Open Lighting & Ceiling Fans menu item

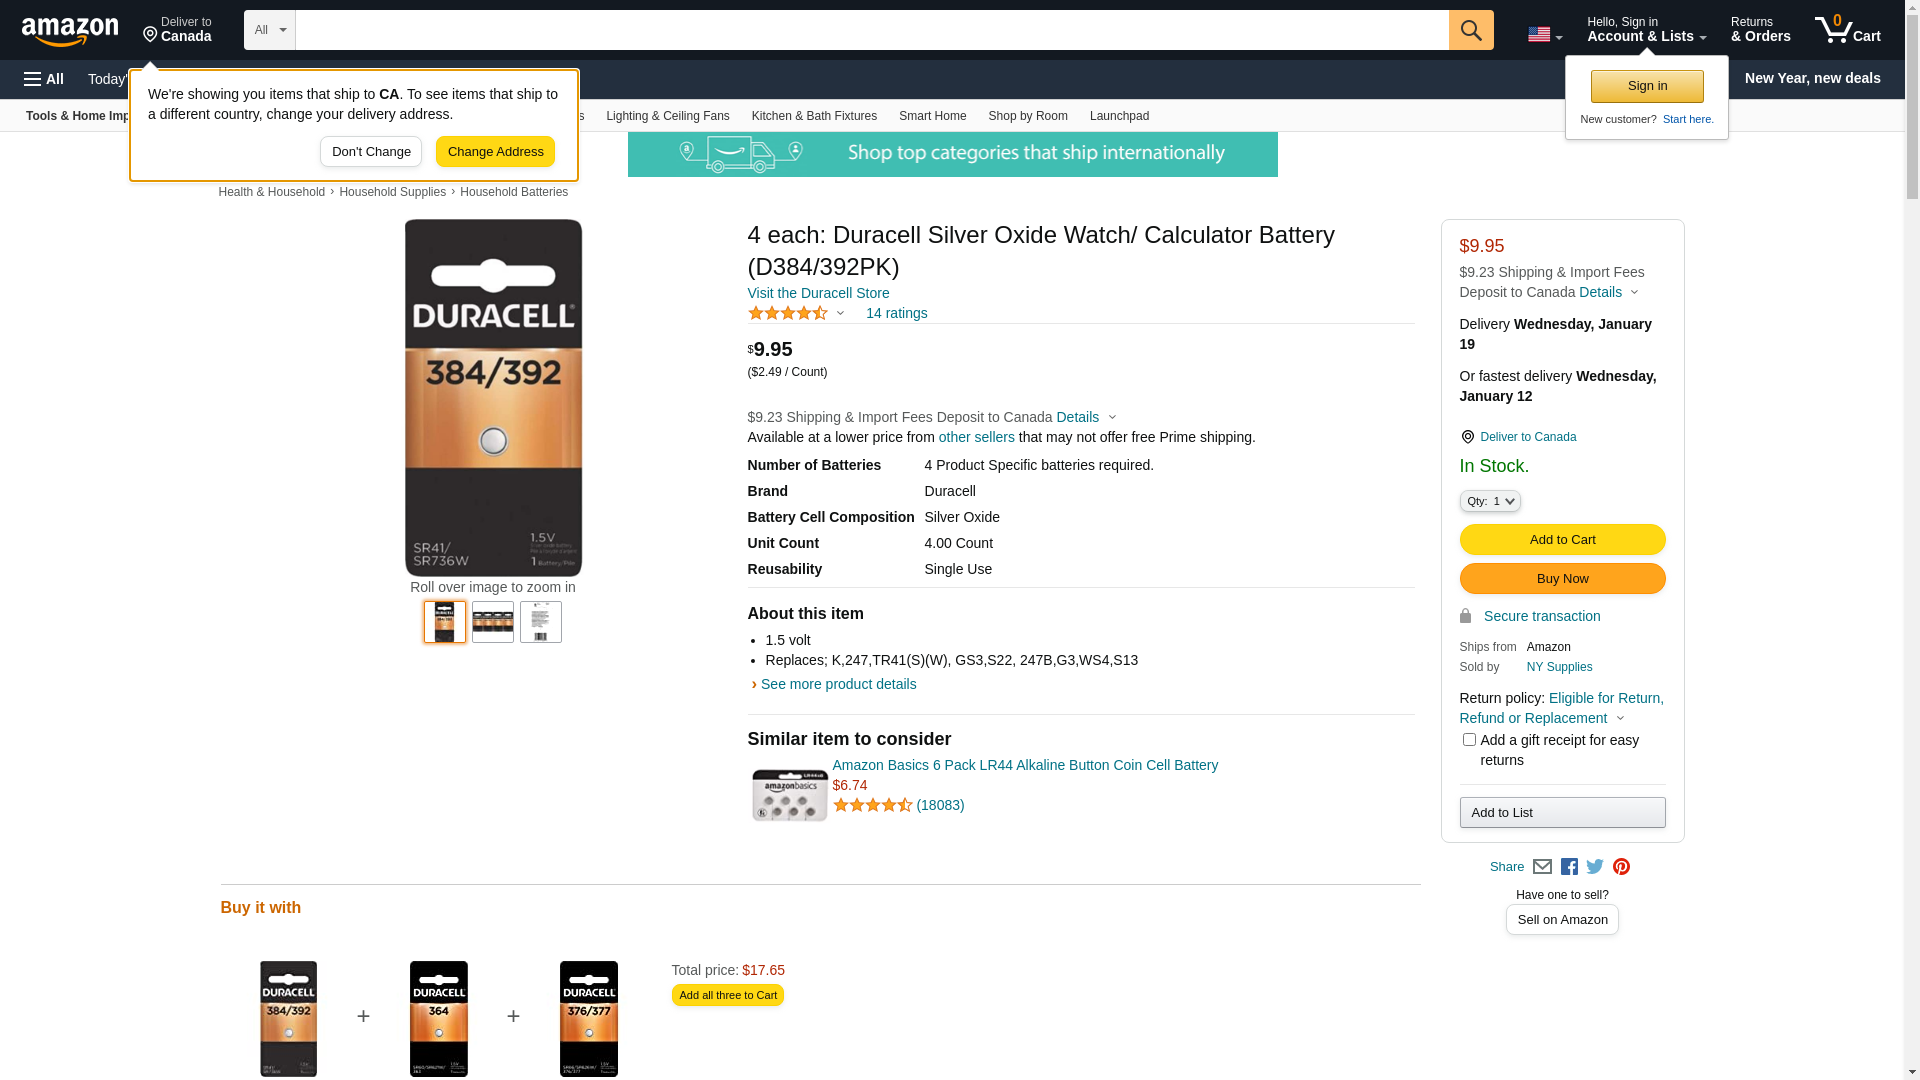(x=667, y=116)
